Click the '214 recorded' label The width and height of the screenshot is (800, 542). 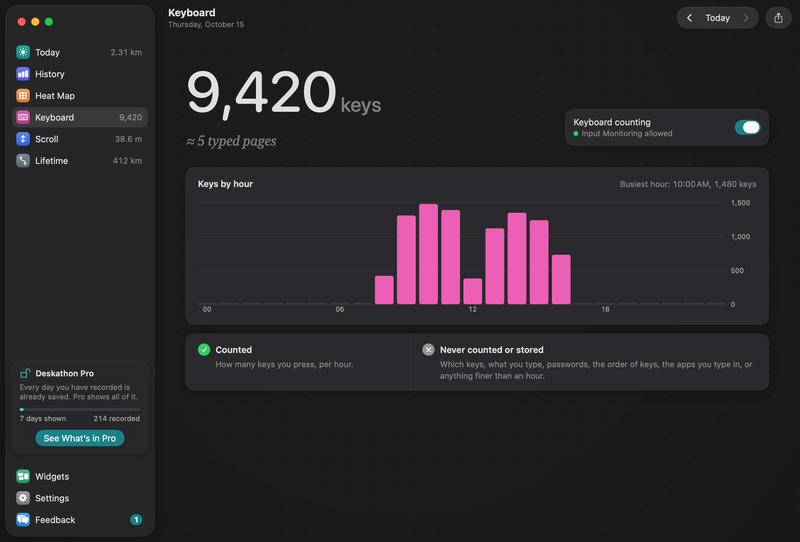tap(116, 418)
